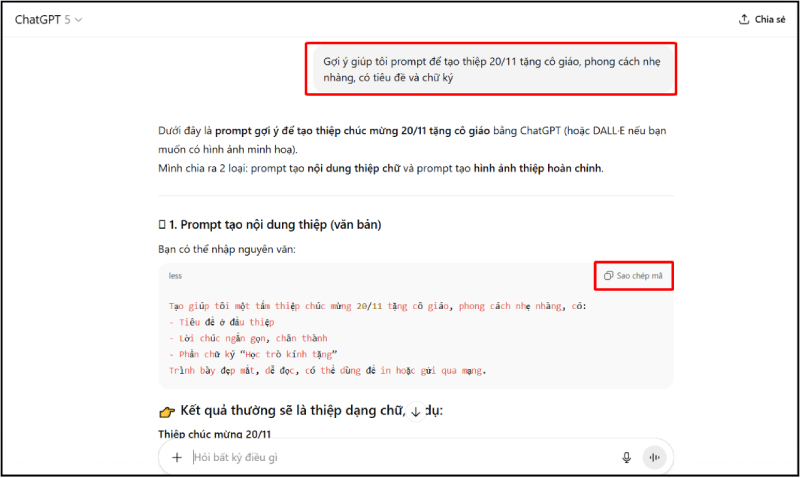Click the Sao chép mã copy code button
This screenshot has height=478, width=800.
click(x=633, y=276)
